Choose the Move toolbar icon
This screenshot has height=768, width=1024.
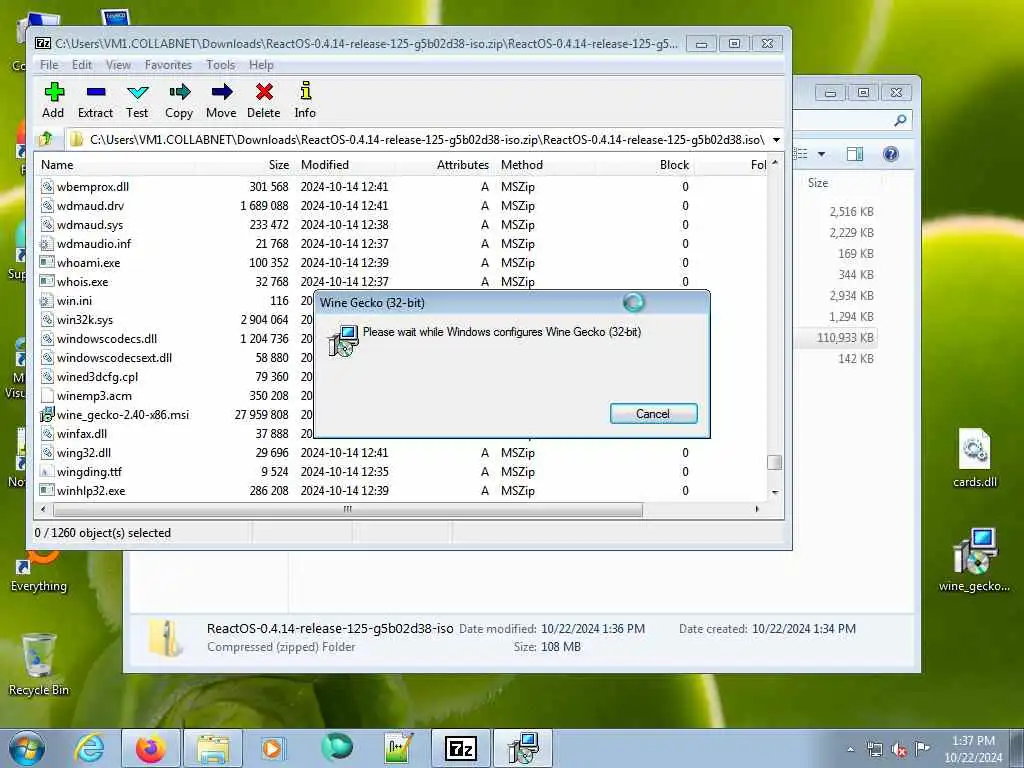[221, 99]
